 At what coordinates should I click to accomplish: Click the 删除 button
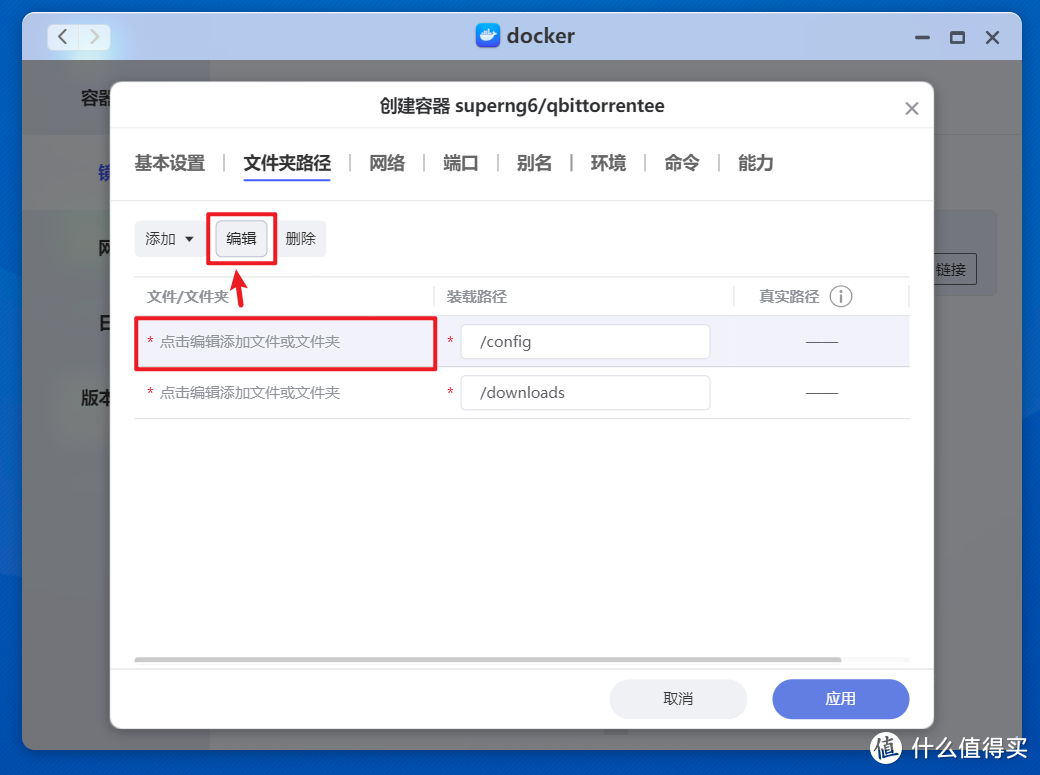coord(300,238)
